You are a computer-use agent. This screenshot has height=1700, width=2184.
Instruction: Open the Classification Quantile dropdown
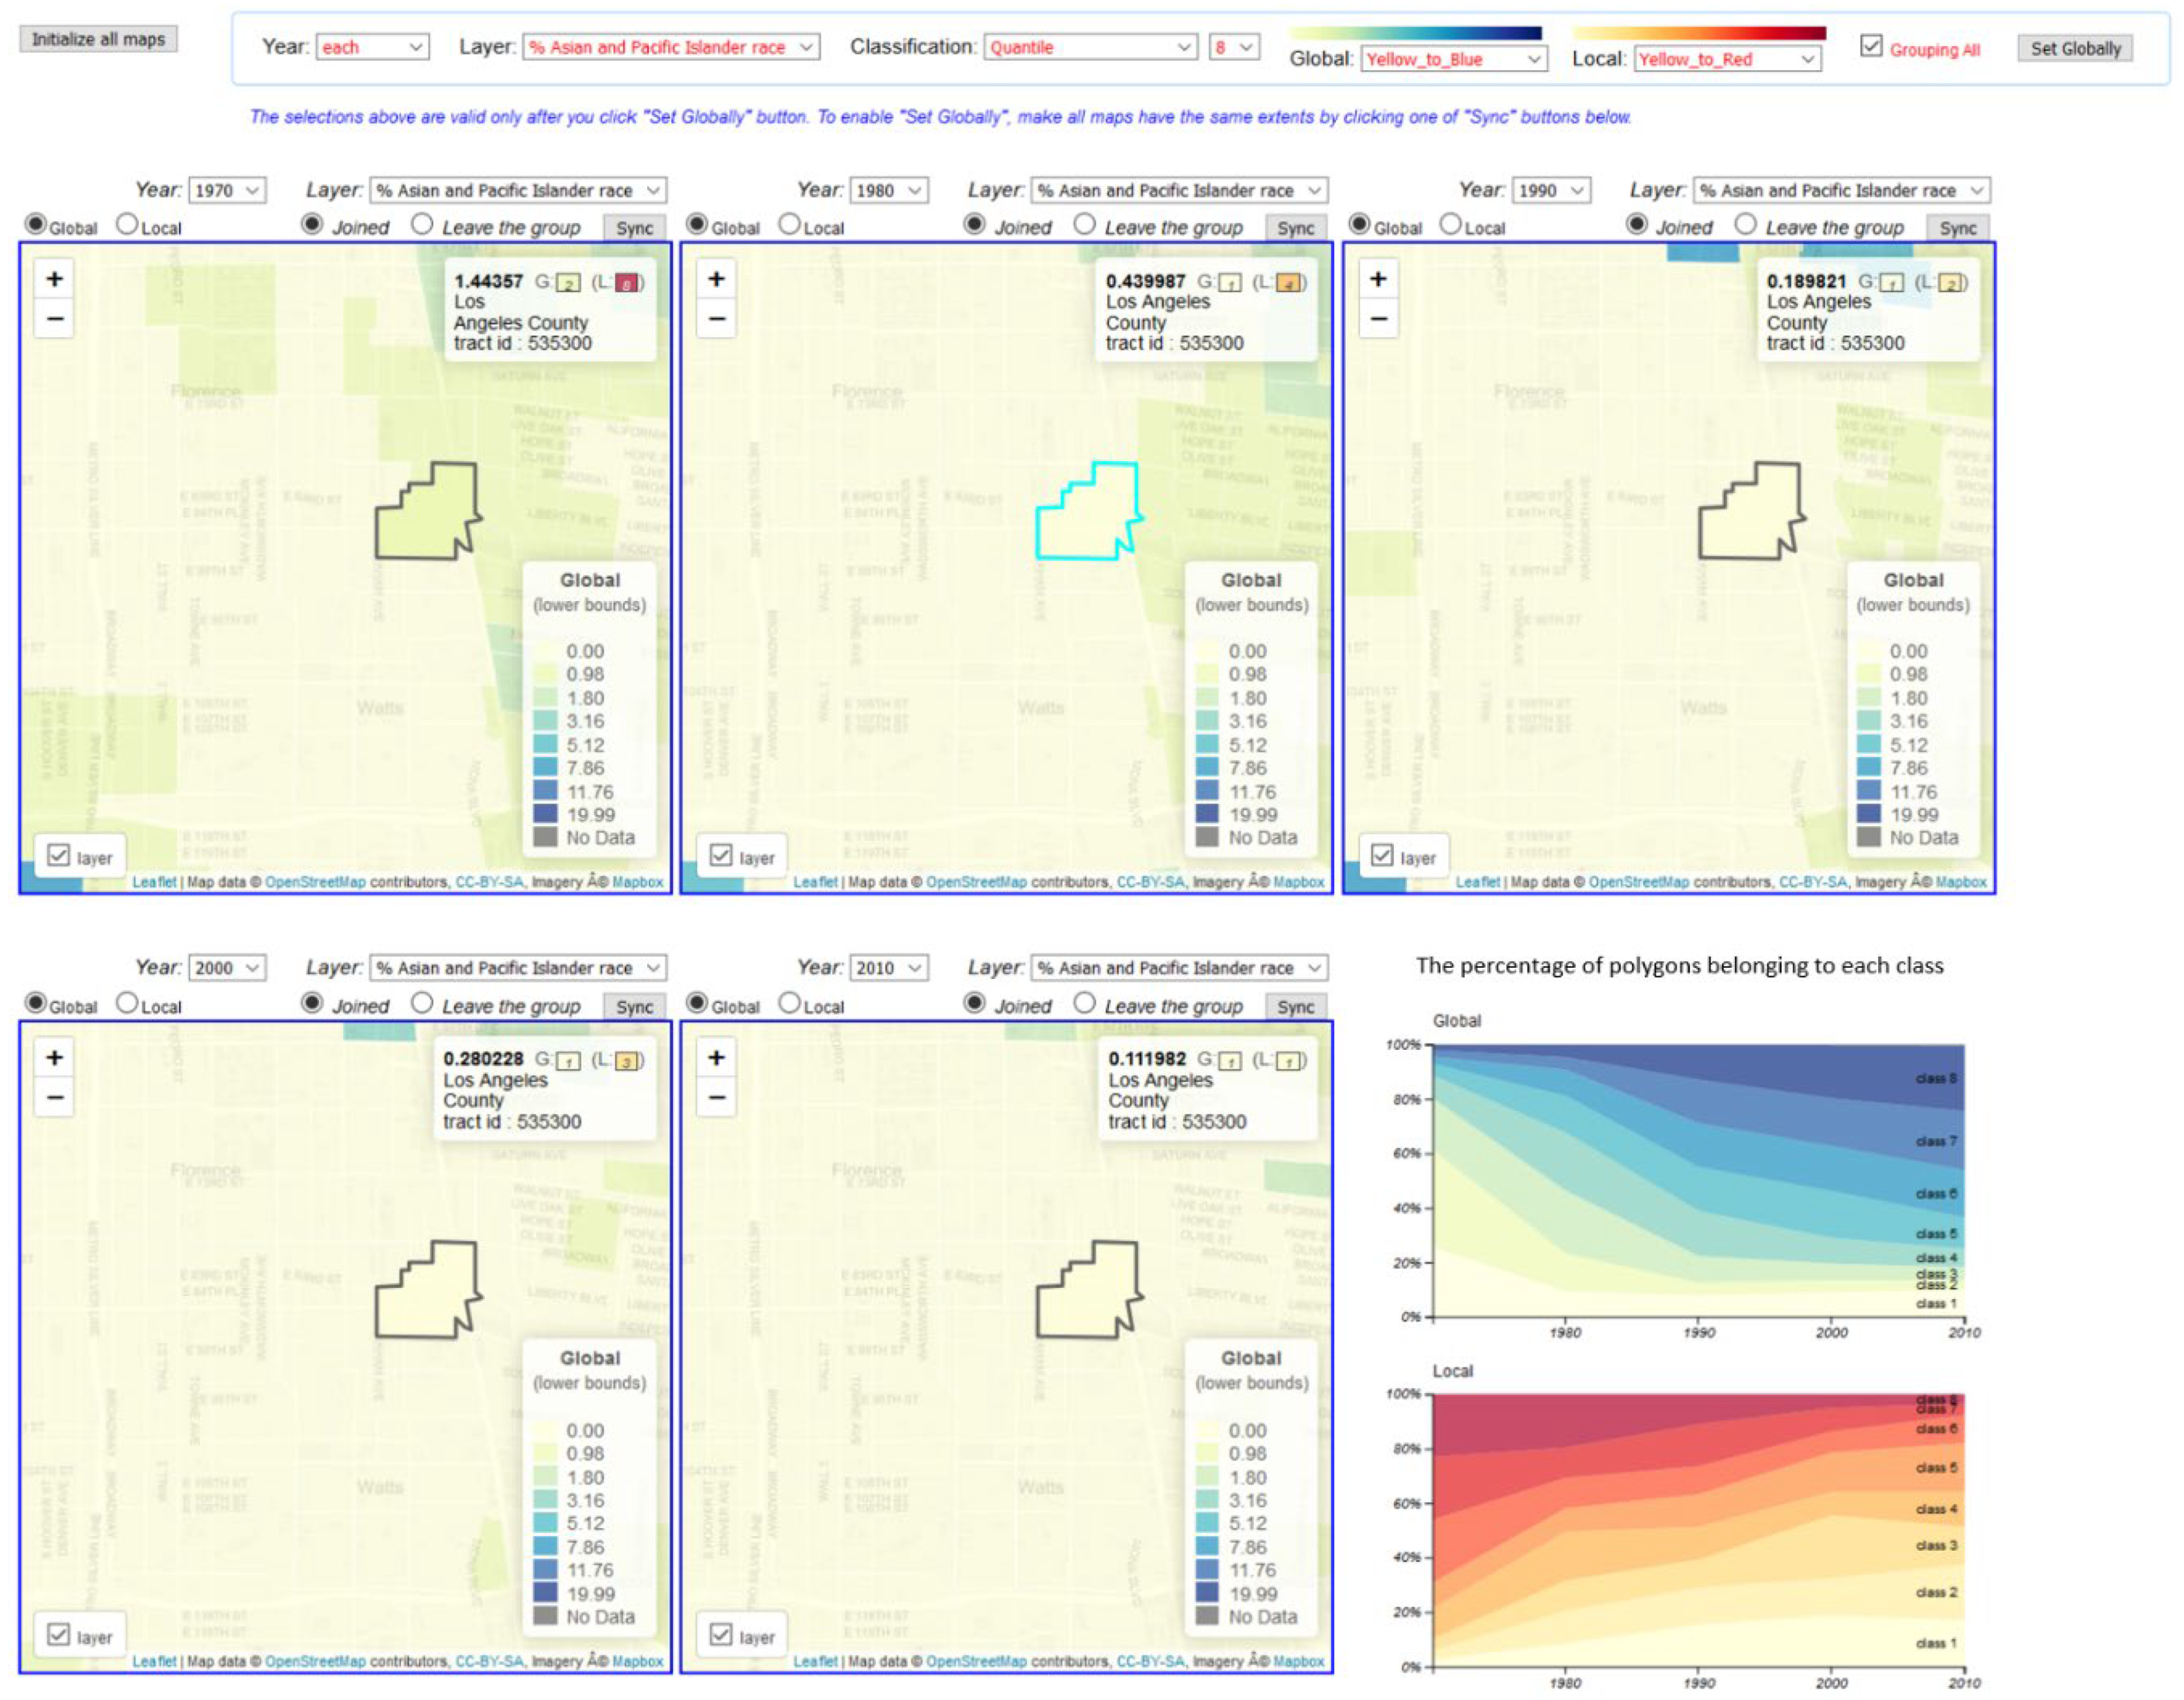point(1090,47)
